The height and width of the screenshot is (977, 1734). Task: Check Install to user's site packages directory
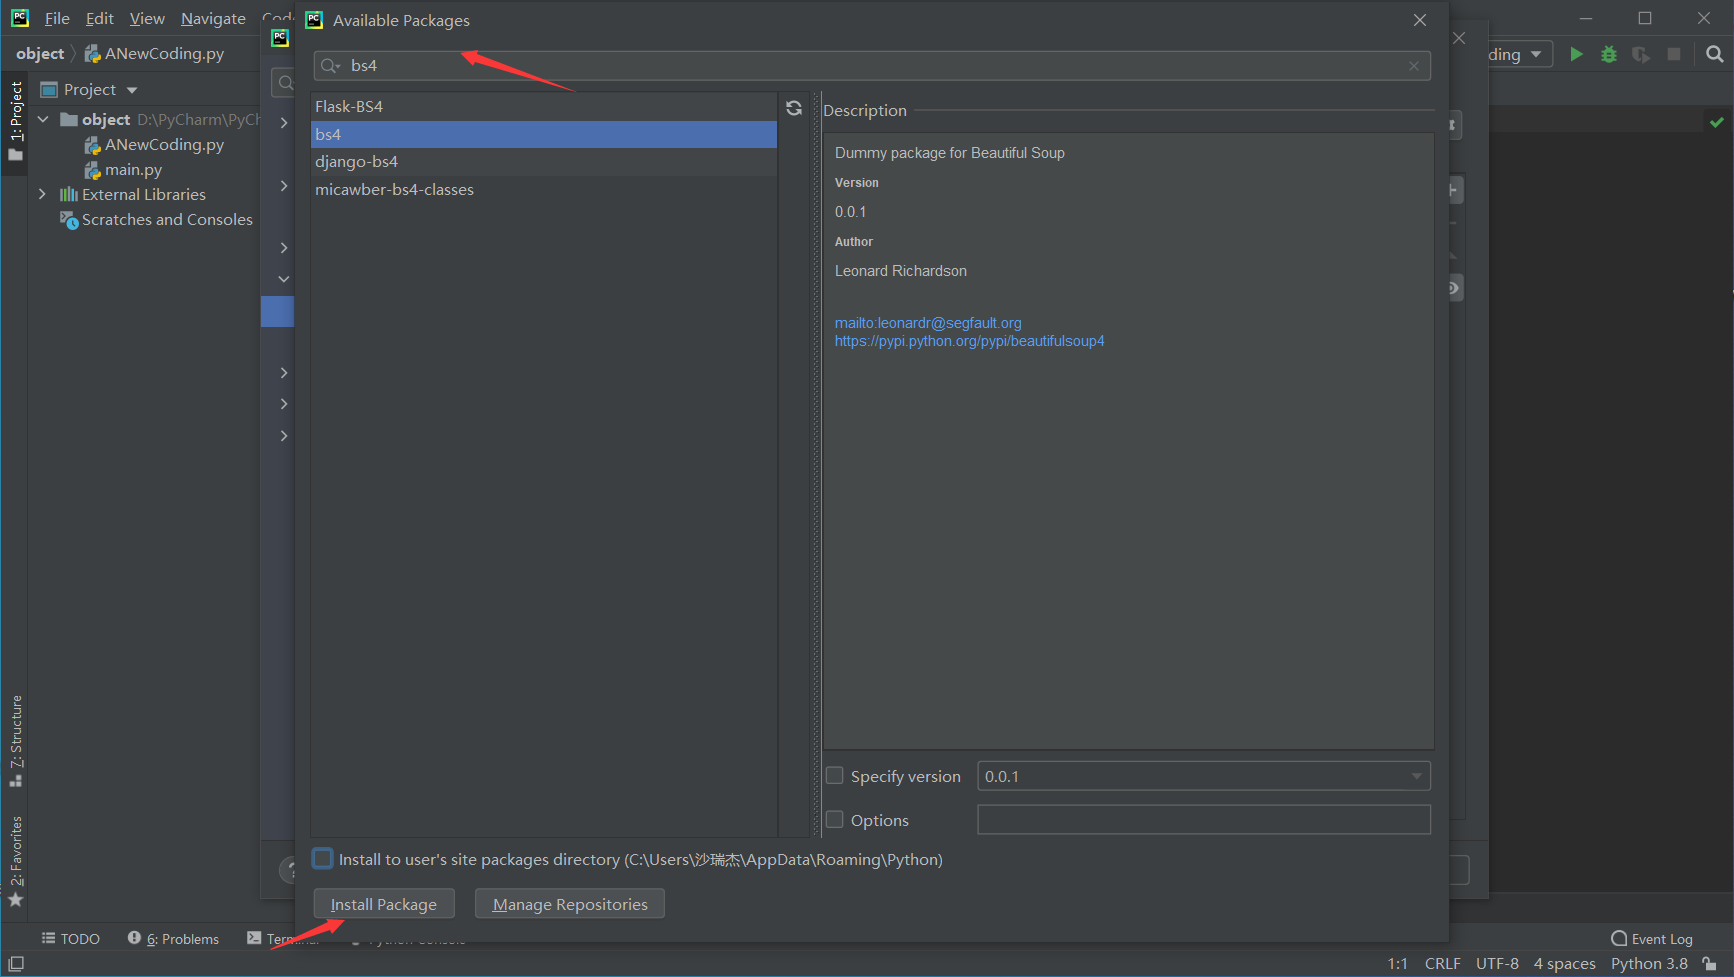323,859
